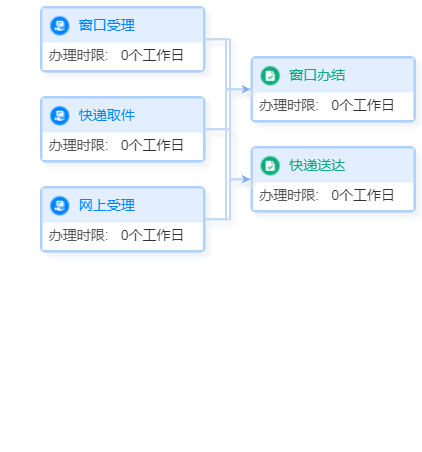Click the green document icon beside 窗口办结
The height and width of the screenshot is (452, 422).
click(x=270, y=76)
